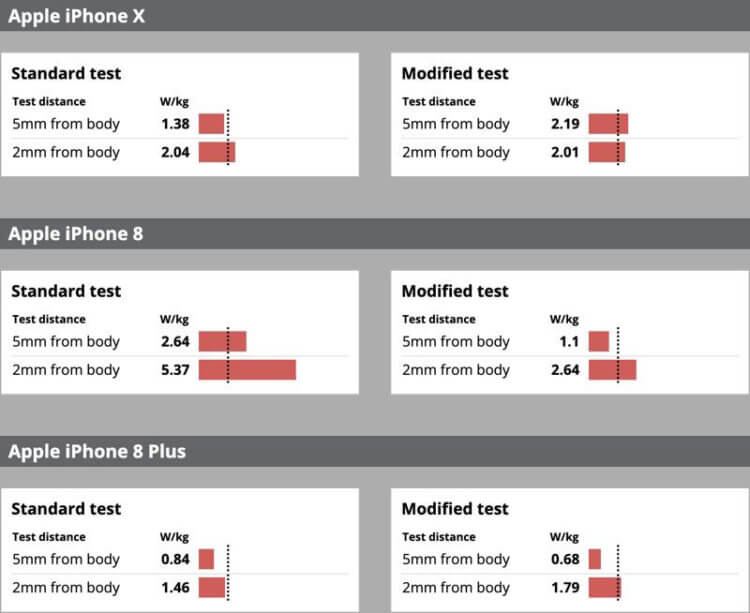The width and height of the screenshot is (750, 613).
Task: Click the 5.37 W/kg red bar
Action: [247, 370]
